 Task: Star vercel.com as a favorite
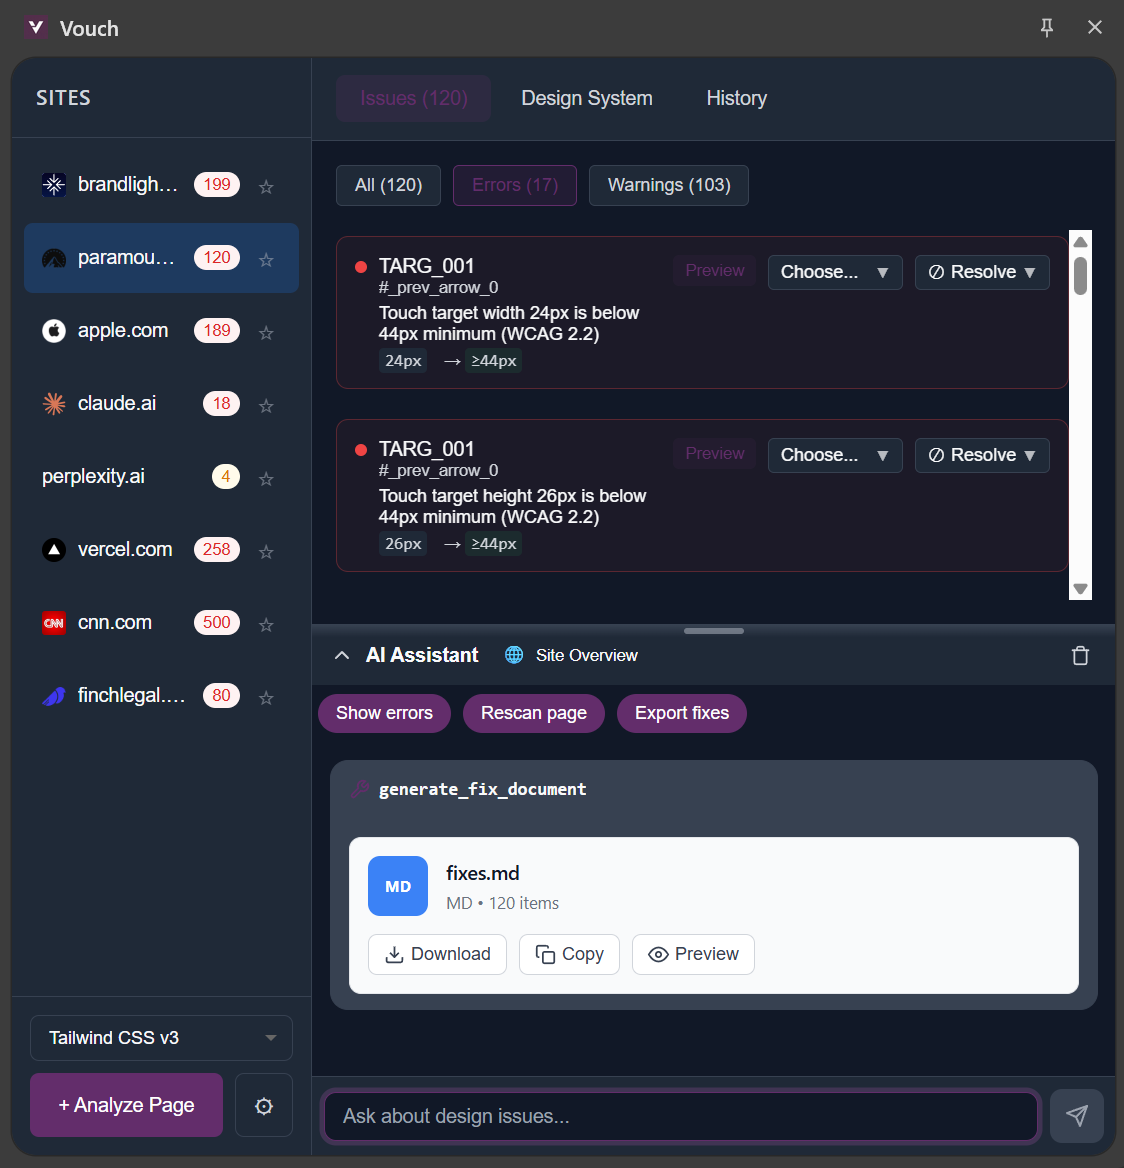point(266,550)
